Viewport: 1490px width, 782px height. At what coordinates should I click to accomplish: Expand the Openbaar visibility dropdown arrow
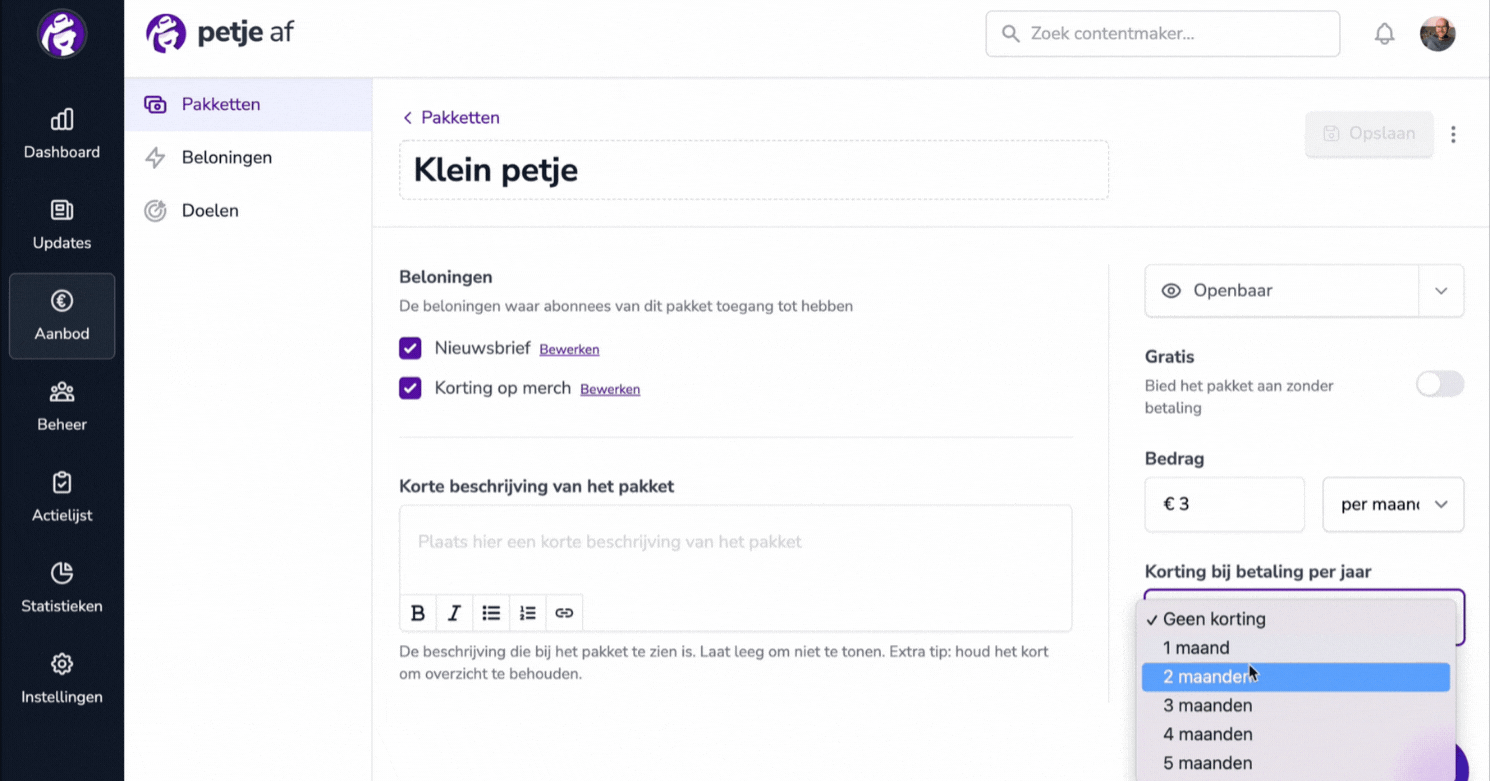[x=1441, y=291]
